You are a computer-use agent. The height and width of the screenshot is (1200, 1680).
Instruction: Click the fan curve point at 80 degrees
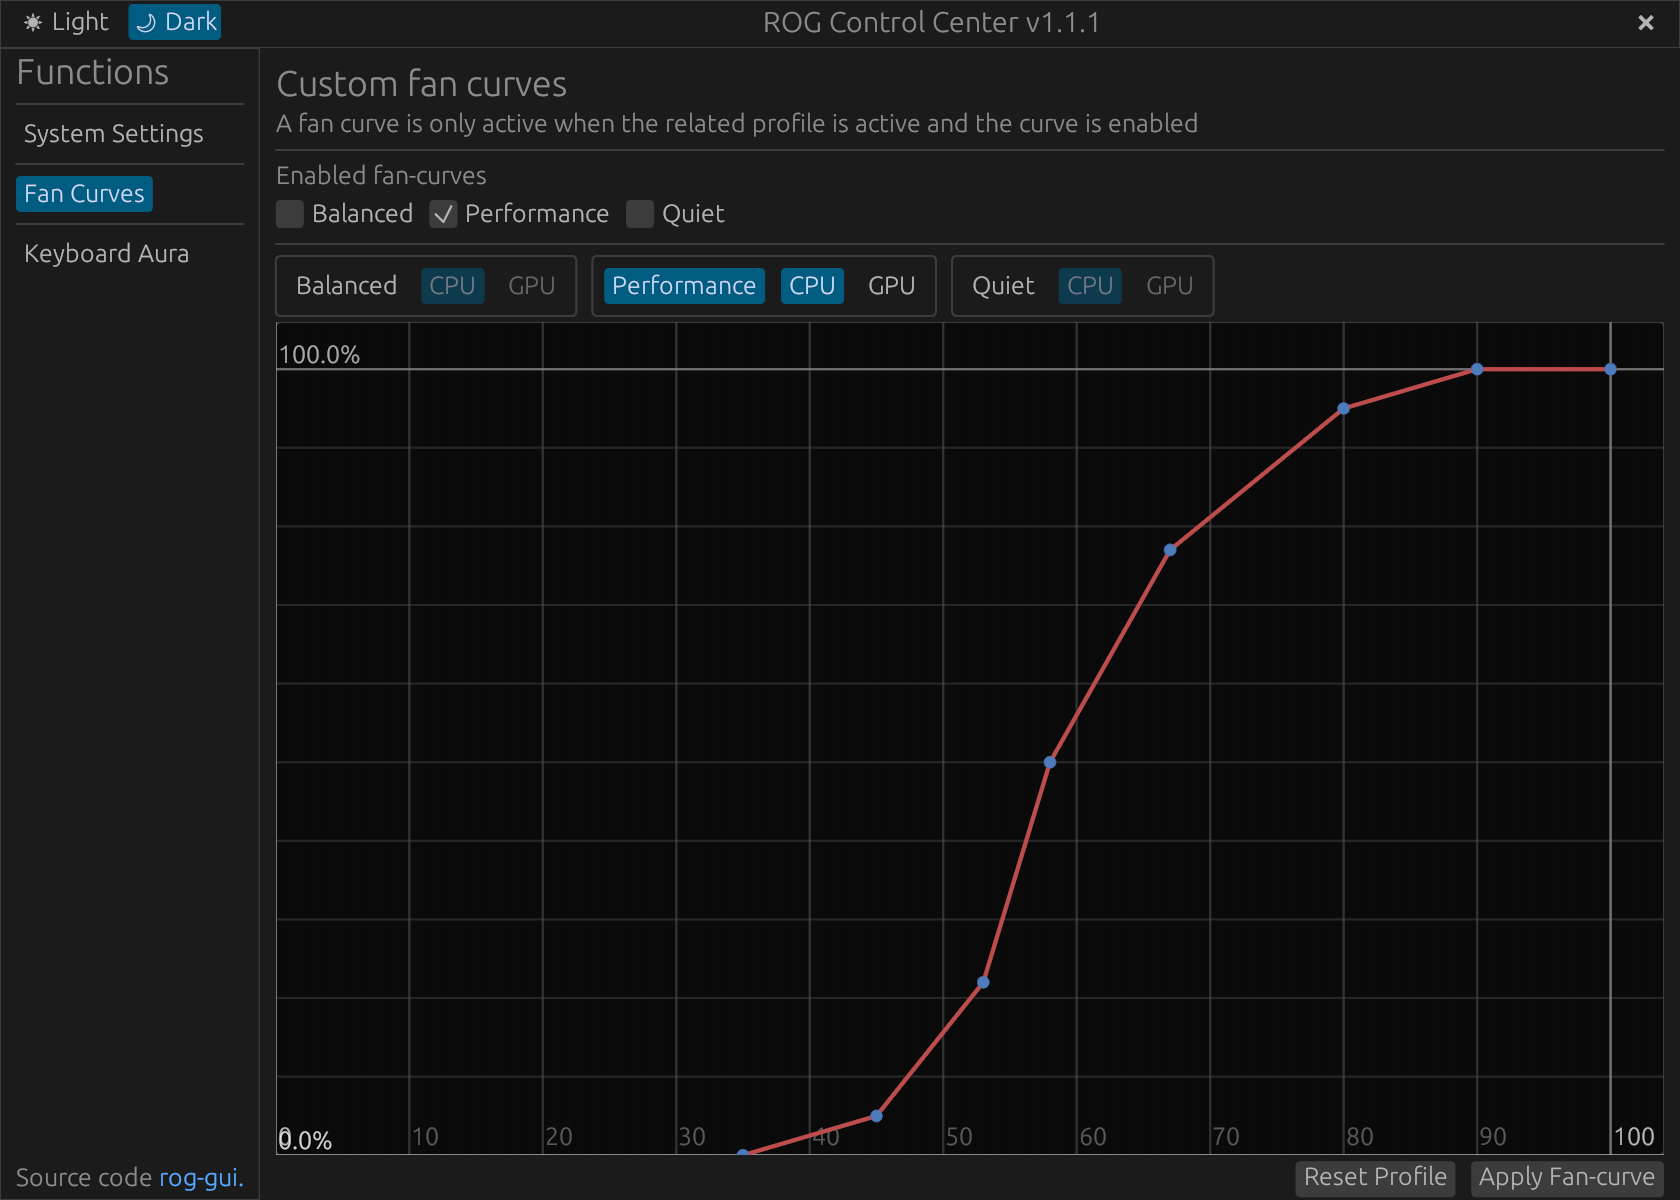click(1344, 408)
